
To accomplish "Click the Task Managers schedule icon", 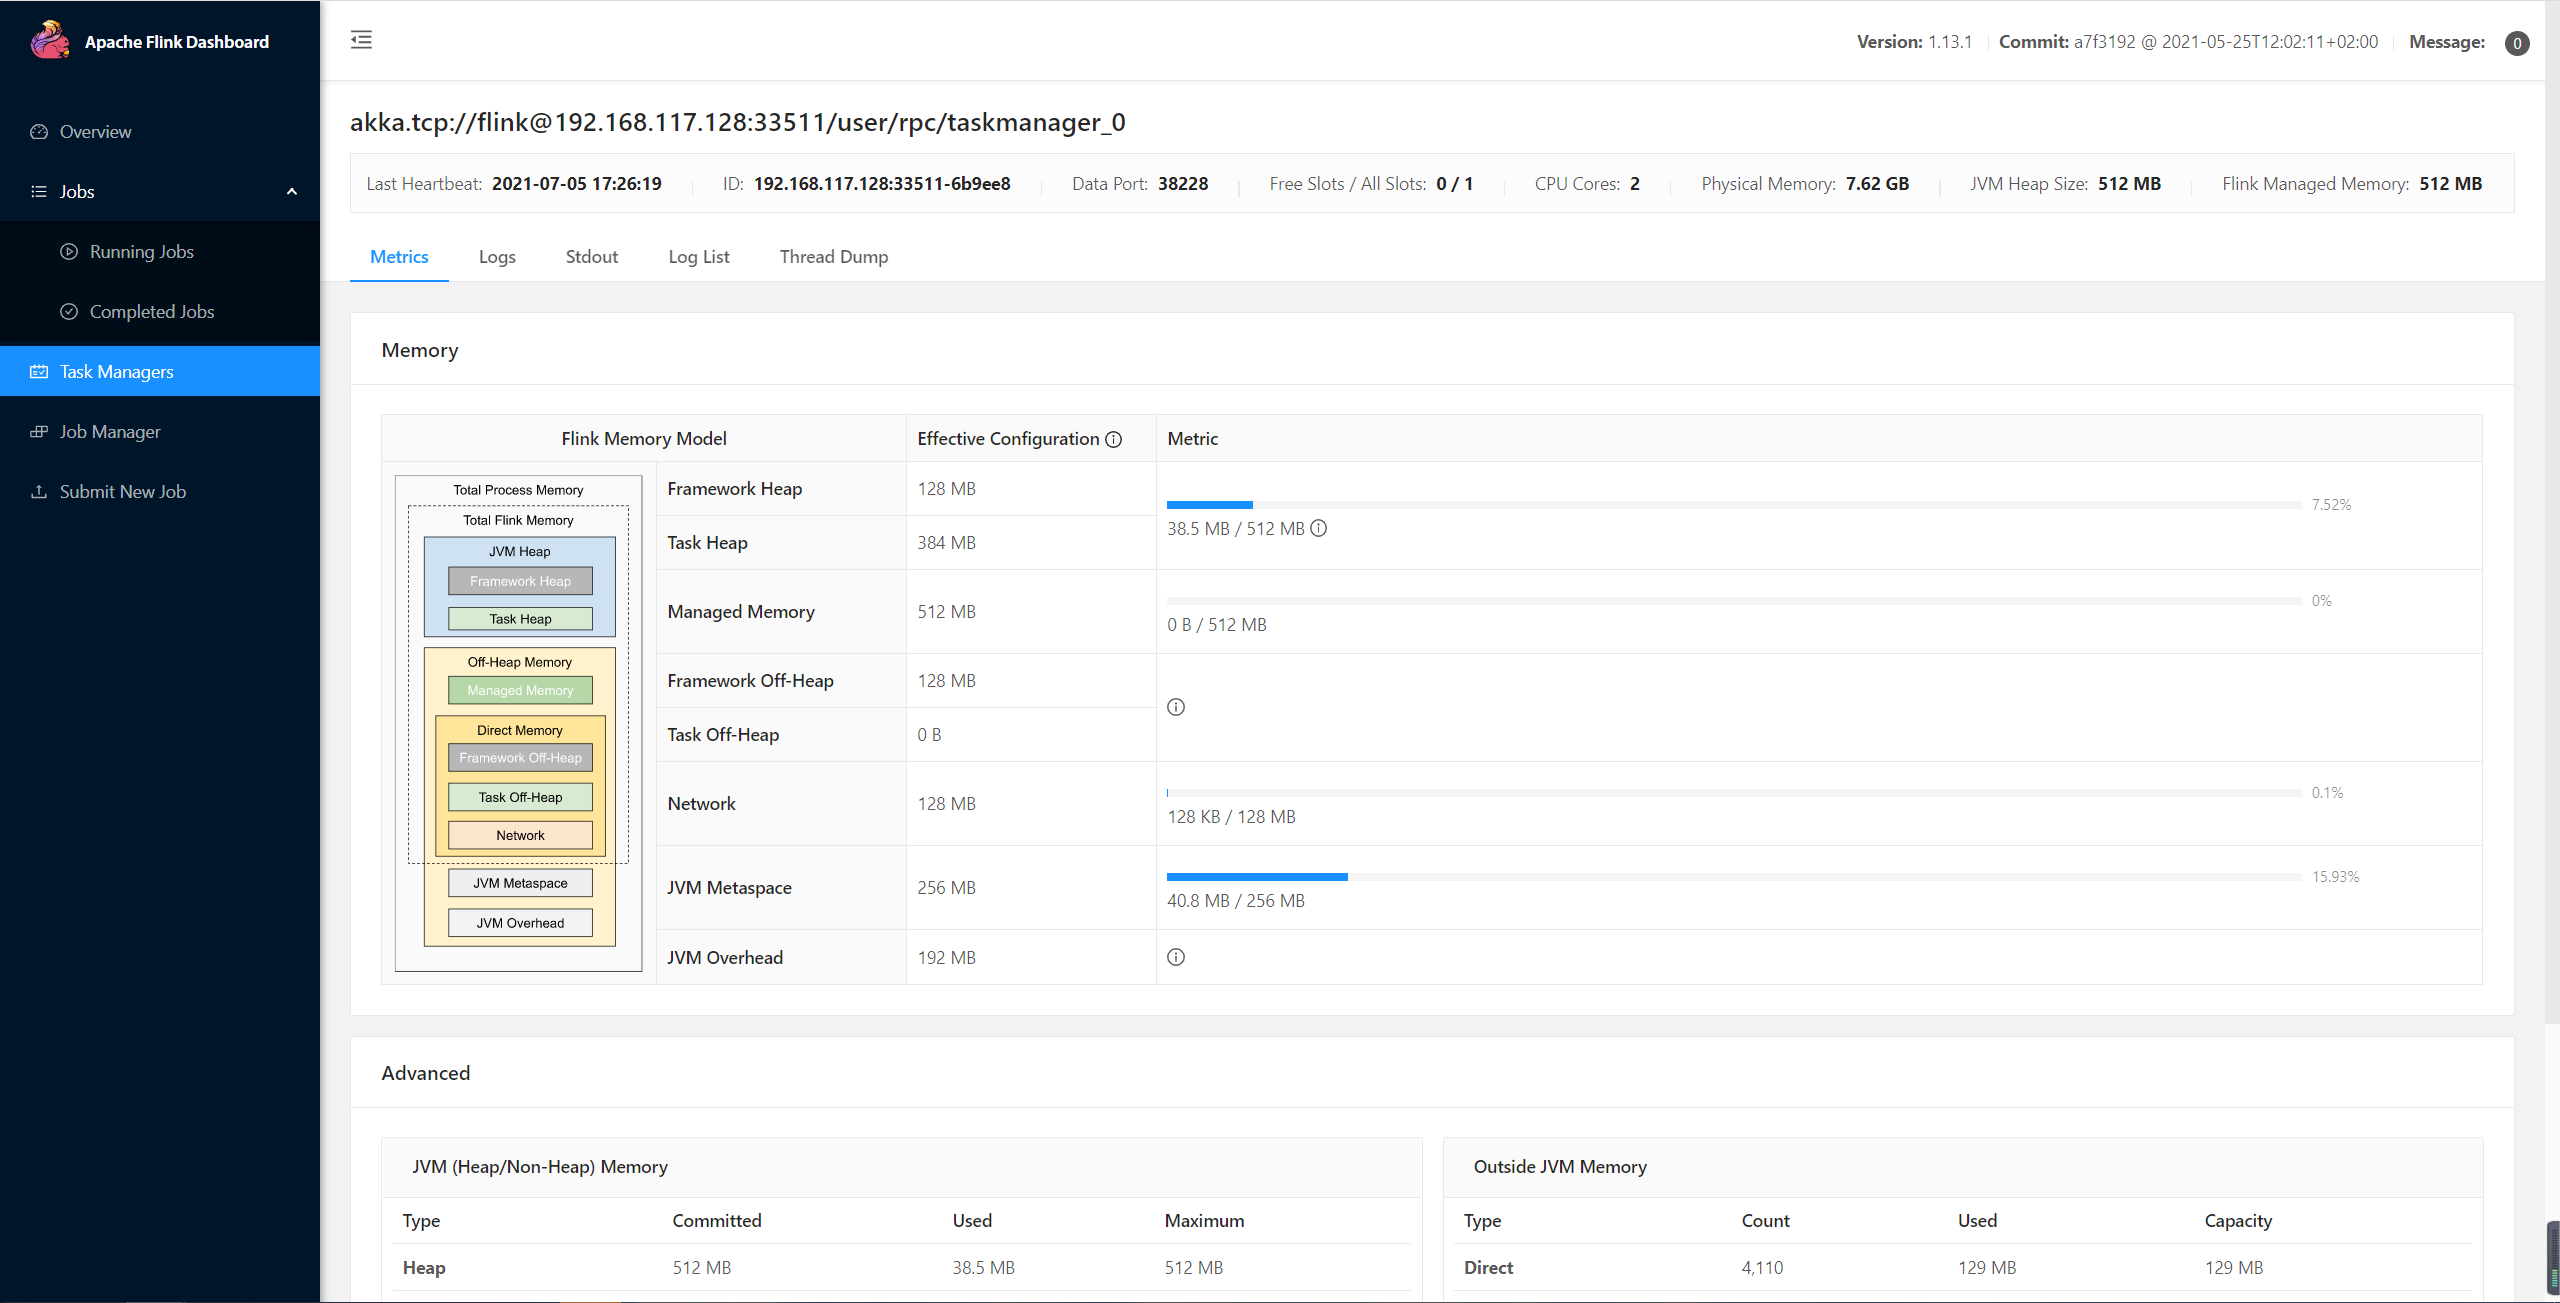I will (39, 372).
